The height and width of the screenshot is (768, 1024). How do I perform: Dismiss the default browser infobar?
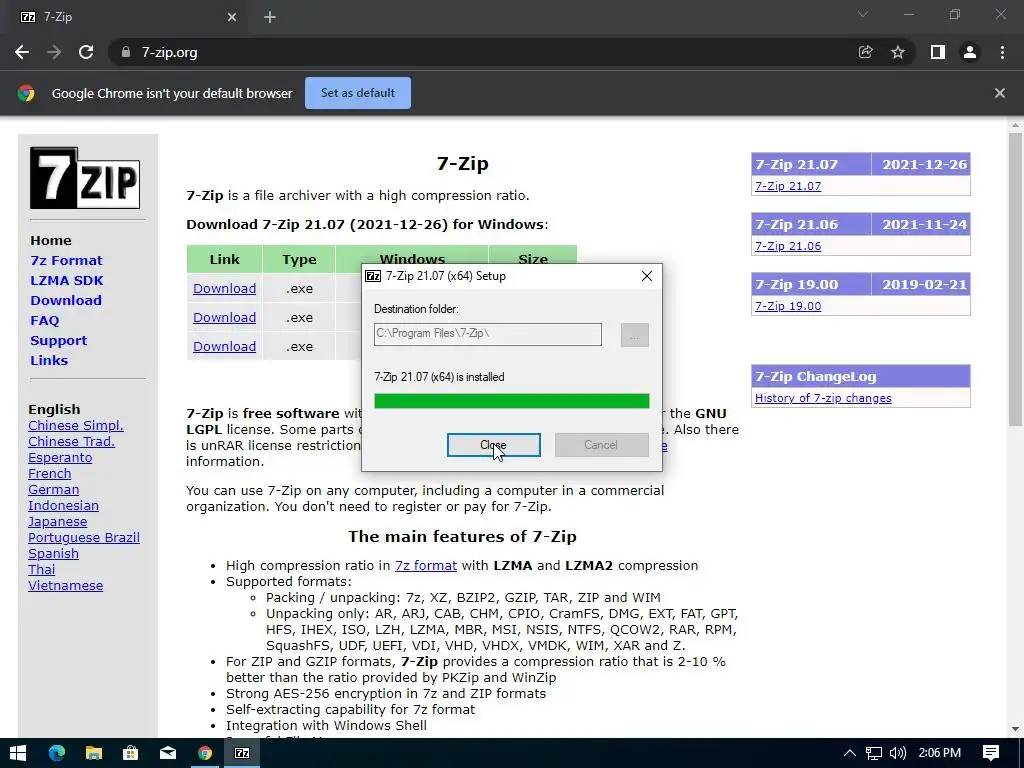[1000, 93]
